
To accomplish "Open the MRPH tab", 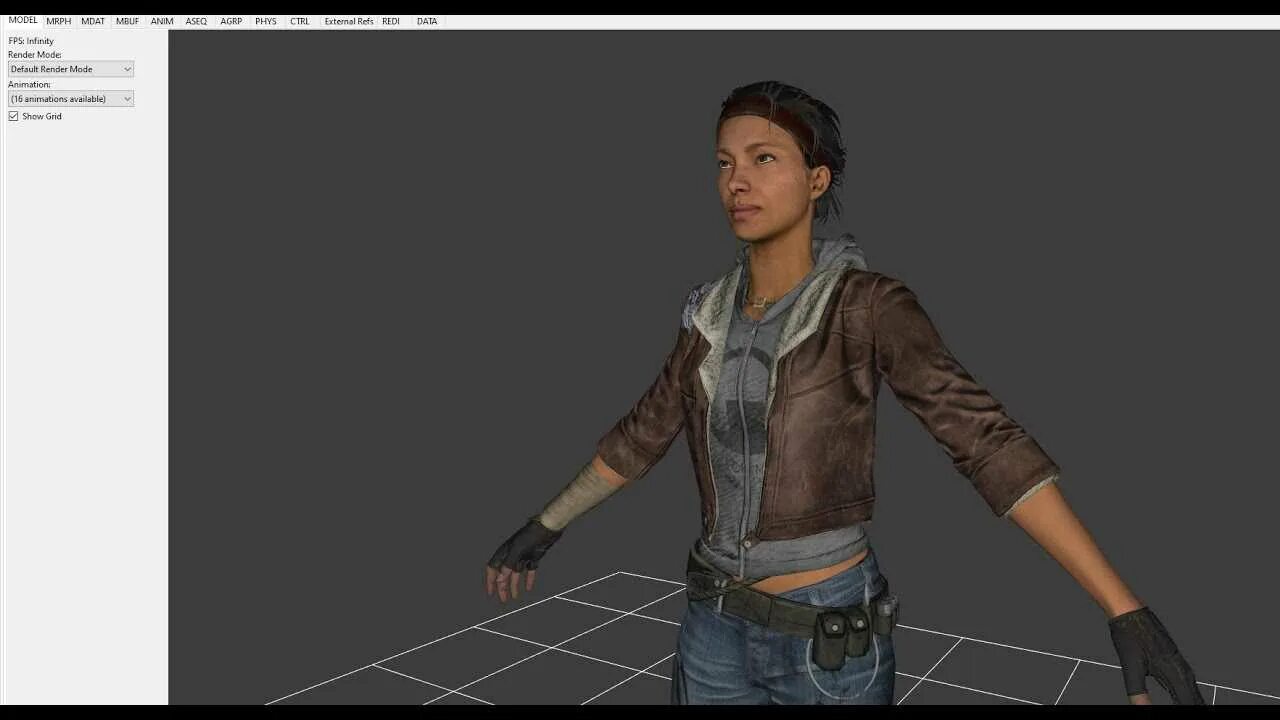I will (59, 21).
